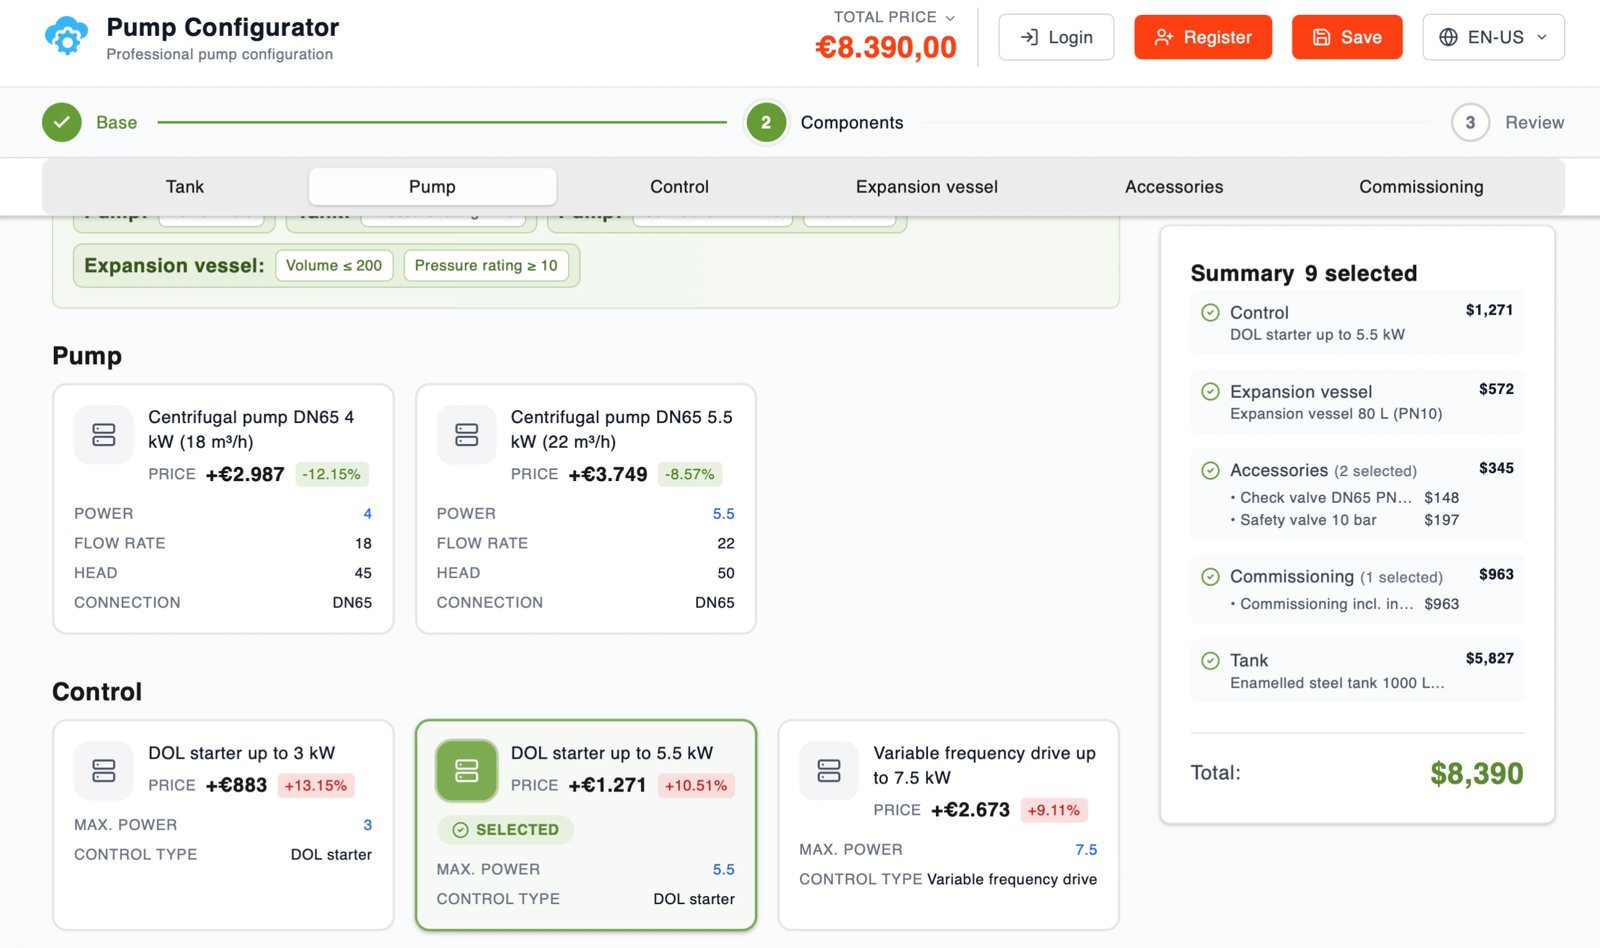Click check icon beside Commissioning summary
The height and width of the screenshot is (948, 1600).
(x=1210, y=576)
